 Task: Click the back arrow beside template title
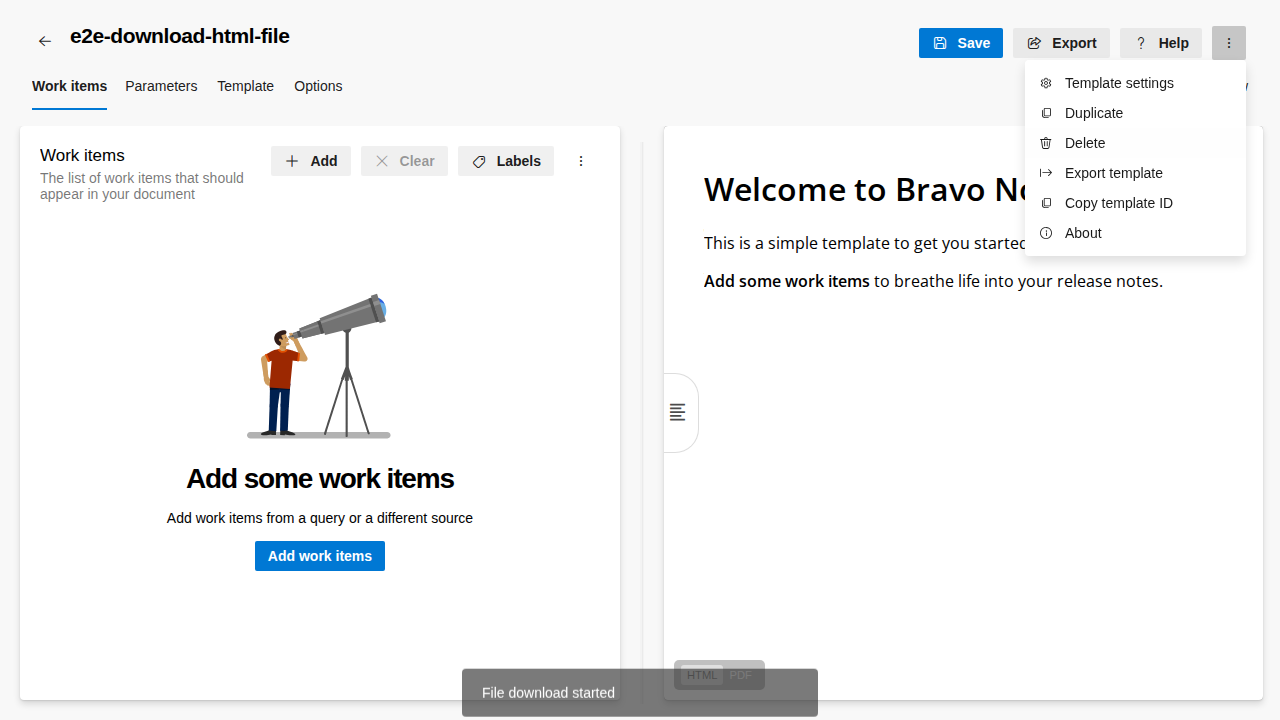point(45,41)
